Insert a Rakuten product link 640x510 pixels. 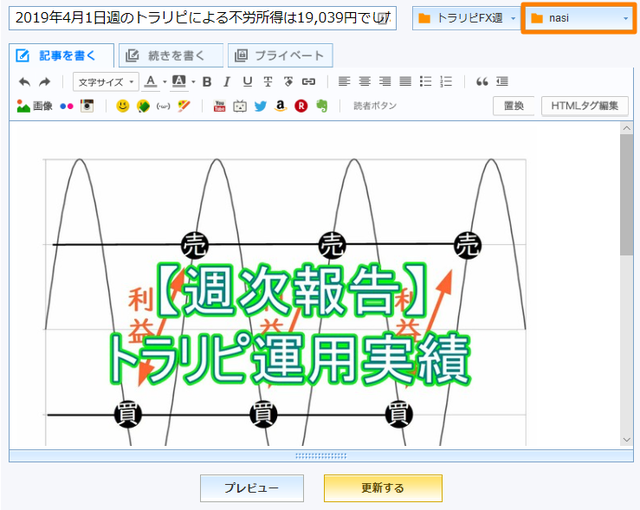tap(301, 106)
